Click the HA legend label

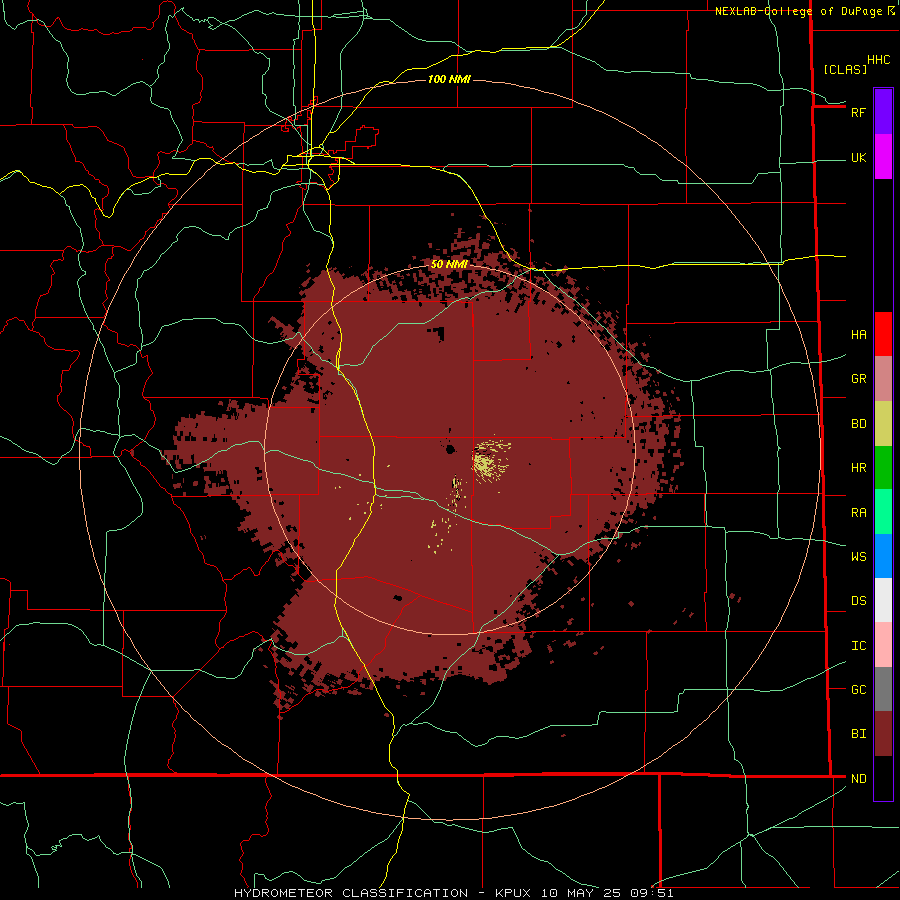(858, 335)
